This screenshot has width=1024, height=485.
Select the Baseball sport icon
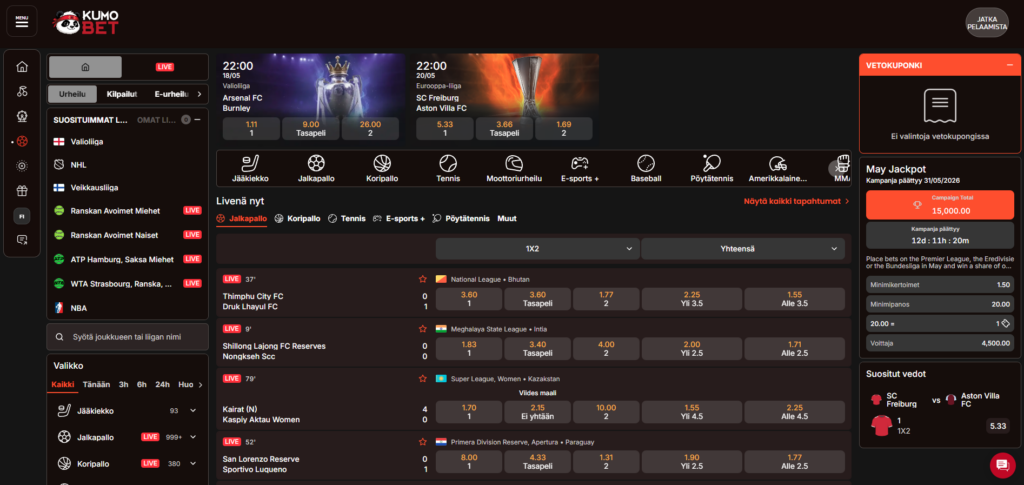646,168
